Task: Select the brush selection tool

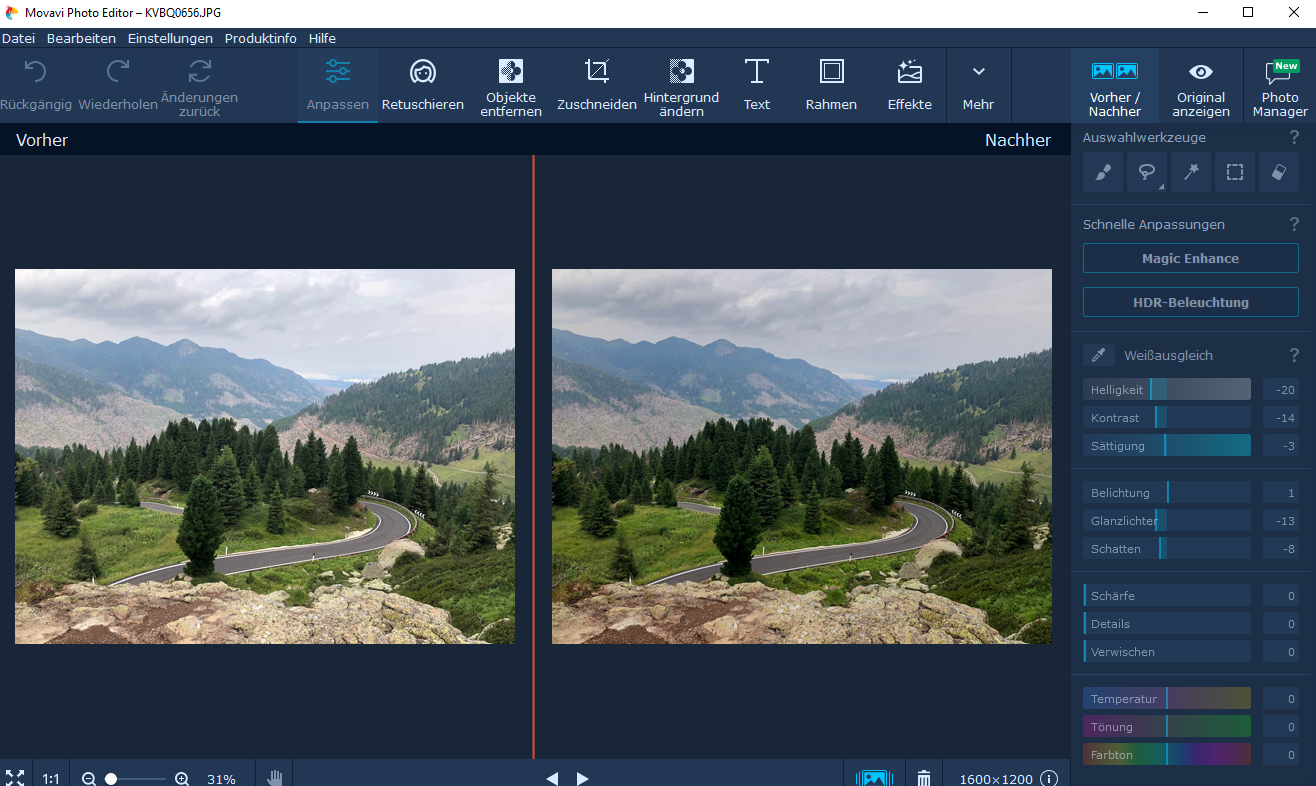Action: pos(1103,172)
